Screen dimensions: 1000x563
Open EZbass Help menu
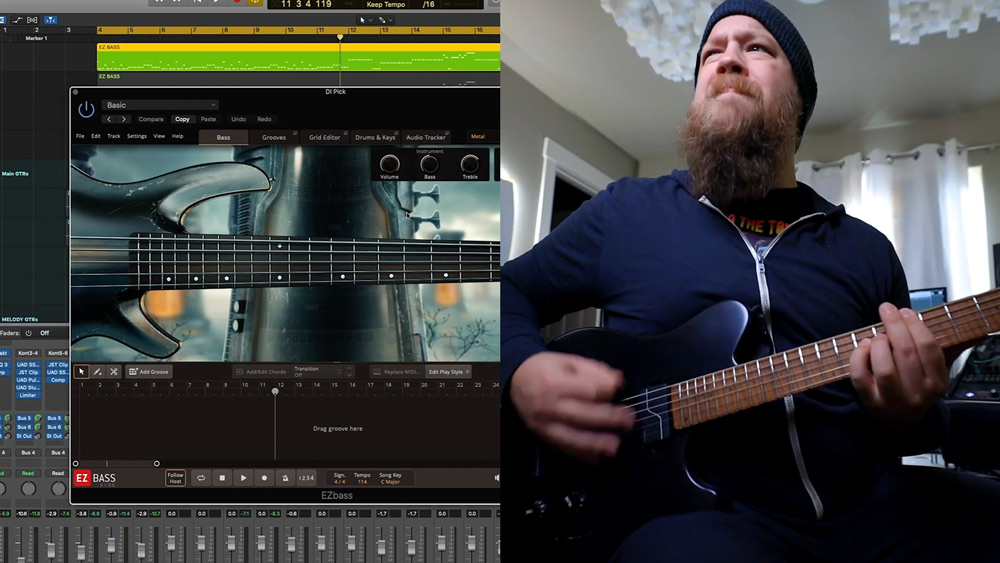pos(177,136)
